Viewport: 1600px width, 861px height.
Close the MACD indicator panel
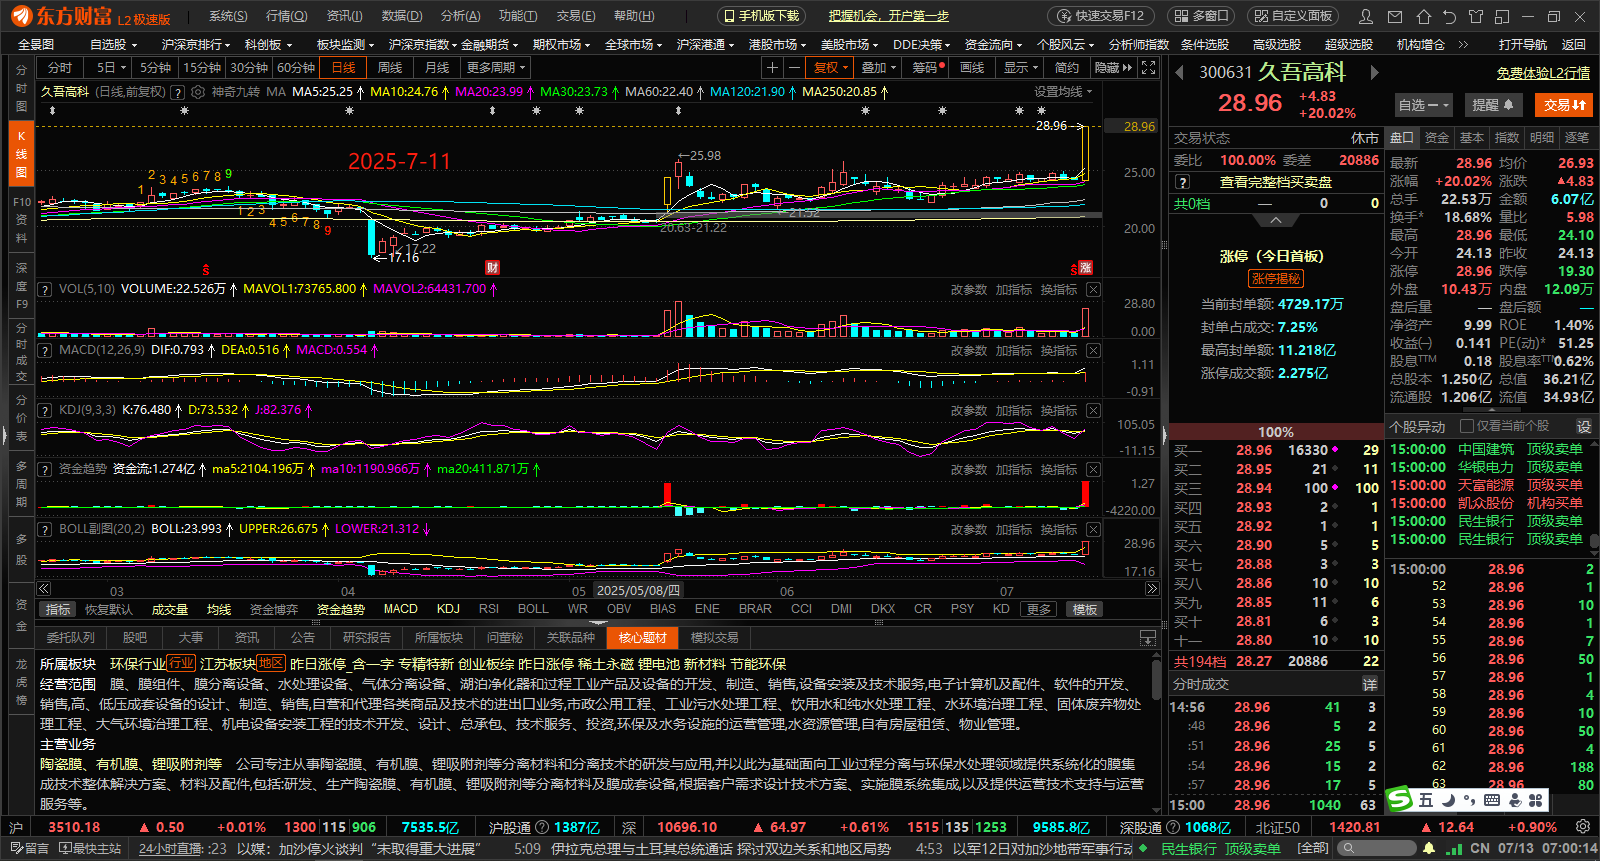click(1093, 350)
